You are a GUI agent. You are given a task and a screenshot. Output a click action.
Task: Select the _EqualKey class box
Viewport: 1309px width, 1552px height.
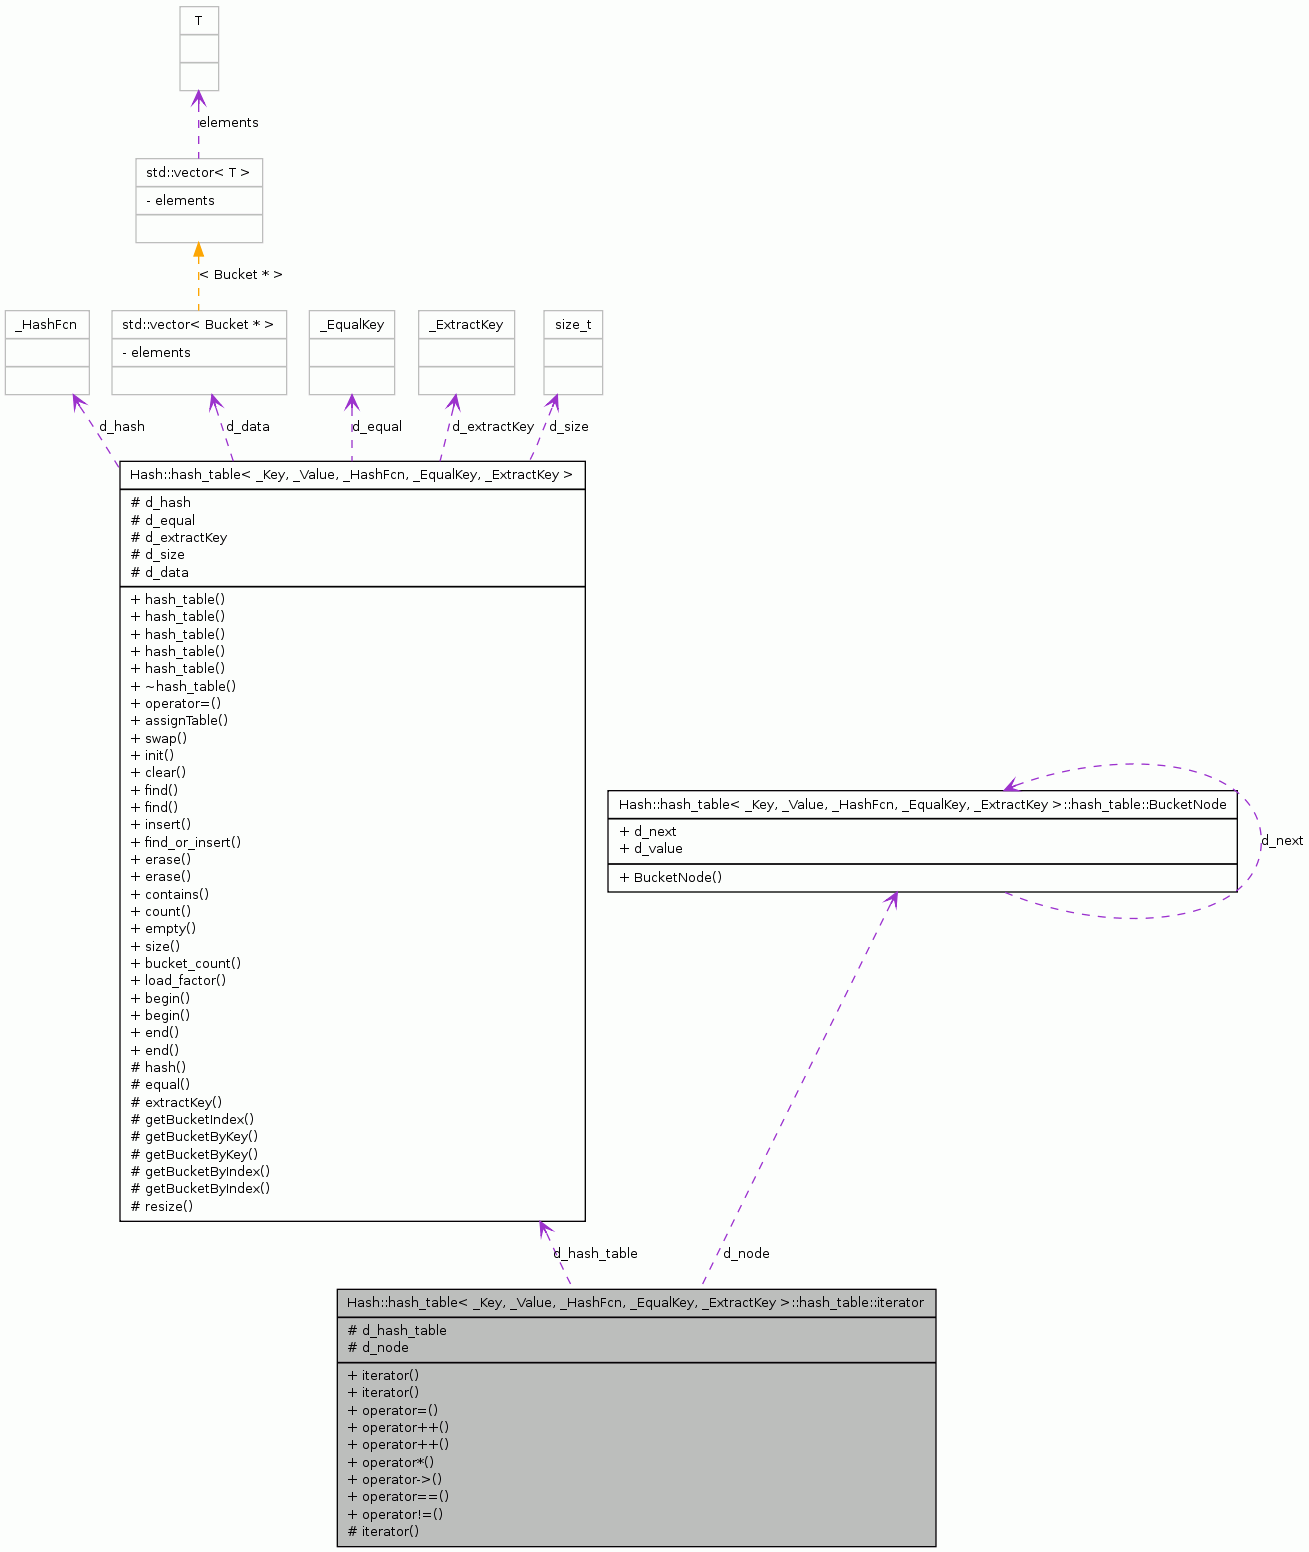coord(352,324)
